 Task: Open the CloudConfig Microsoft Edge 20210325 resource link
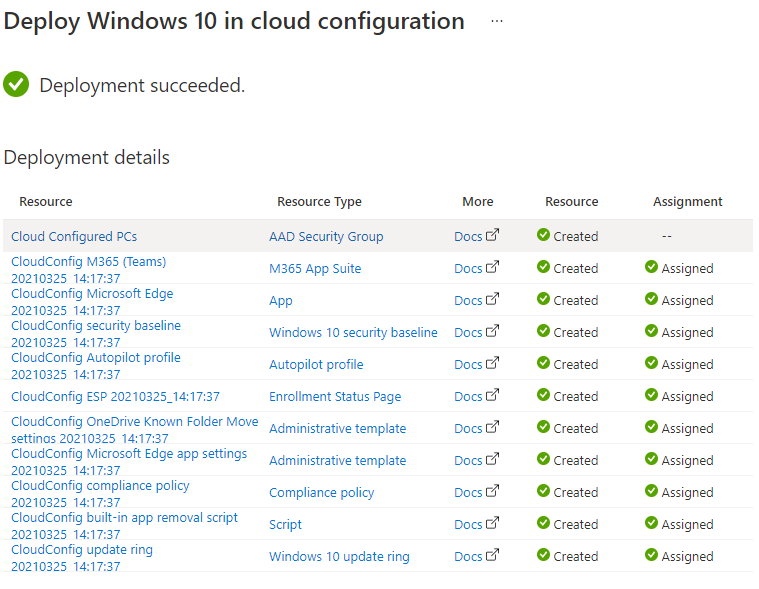point(92,302)
